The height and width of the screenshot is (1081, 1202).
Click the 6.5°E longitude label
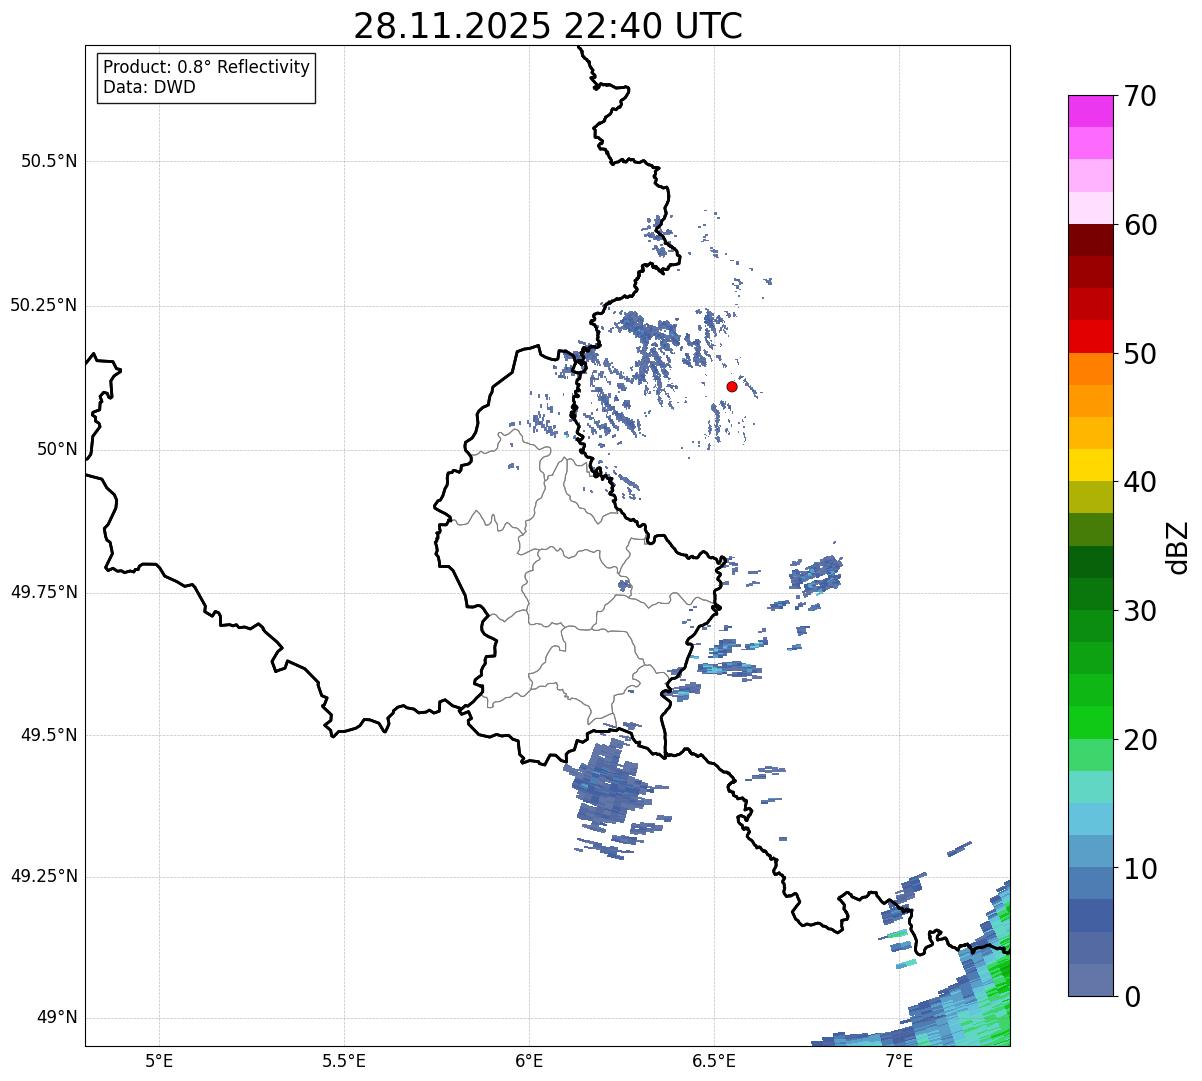point(714,1060)
